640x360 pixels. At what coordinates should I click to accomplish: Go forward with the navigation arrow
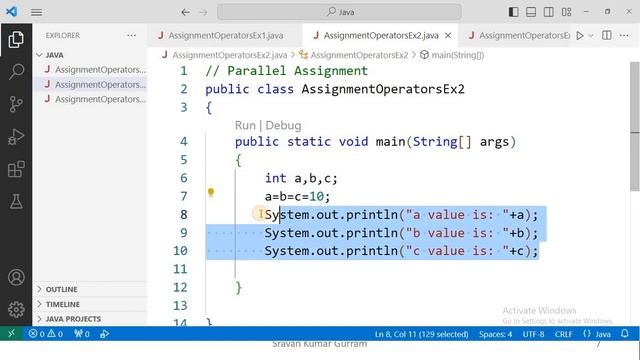tap(203, 12)
